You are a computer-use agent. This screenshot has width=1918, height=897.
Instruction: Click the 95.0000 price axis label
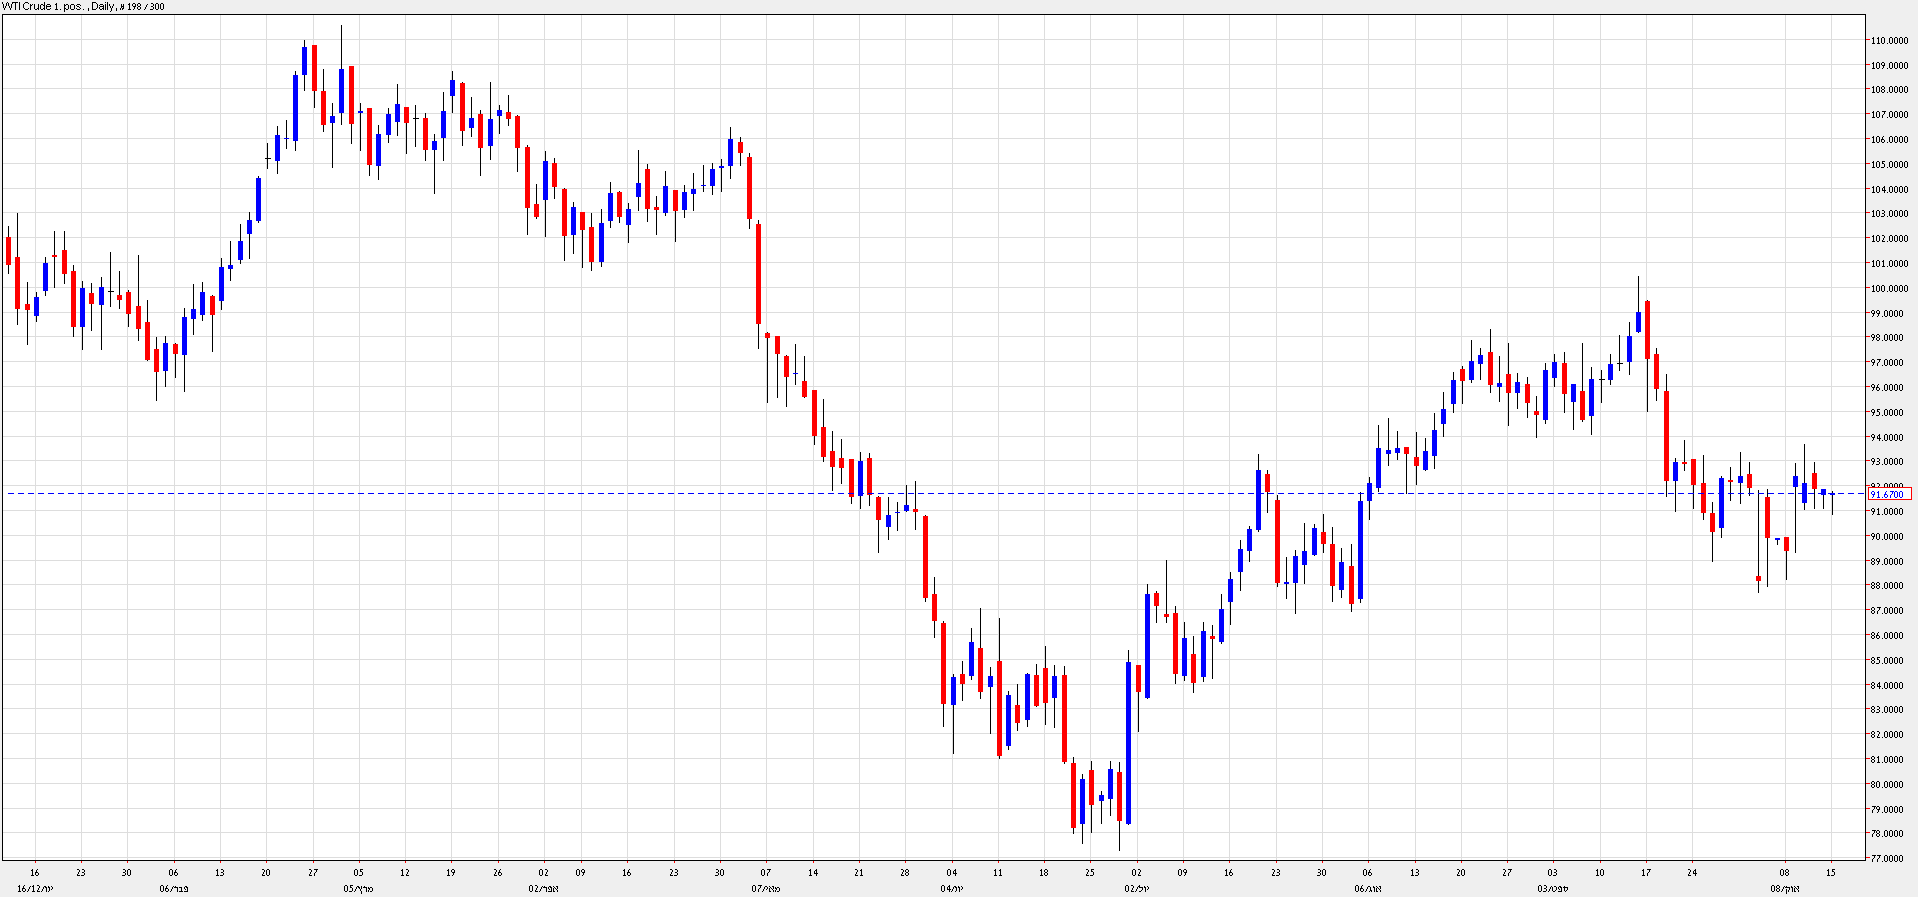(1889, 413)
